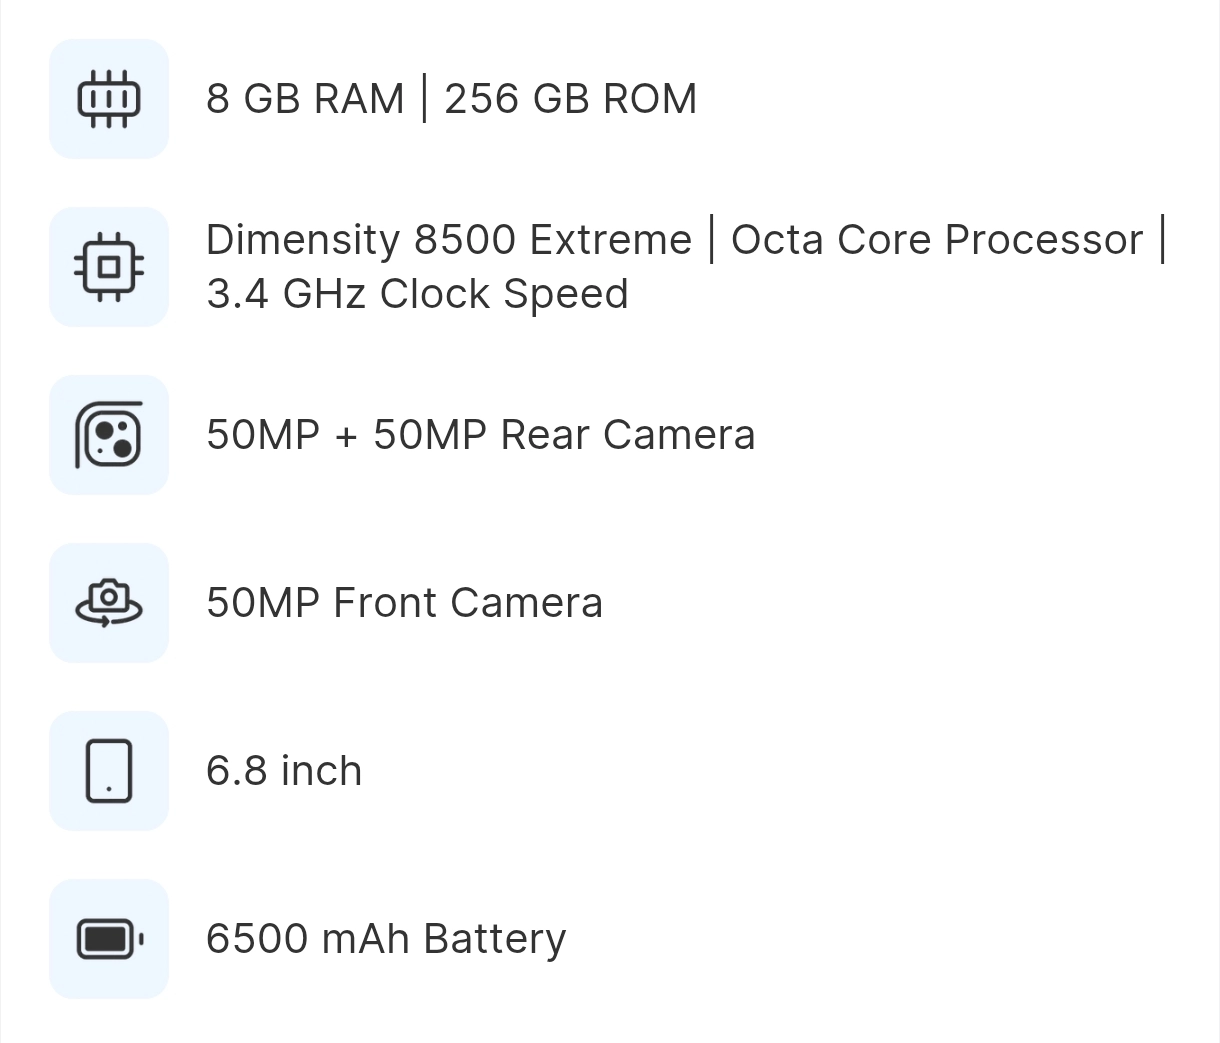This screenshot has height=1043, width=1220.
Task: Click the 'Octa Core Processor' text
Action: [937, 240]
